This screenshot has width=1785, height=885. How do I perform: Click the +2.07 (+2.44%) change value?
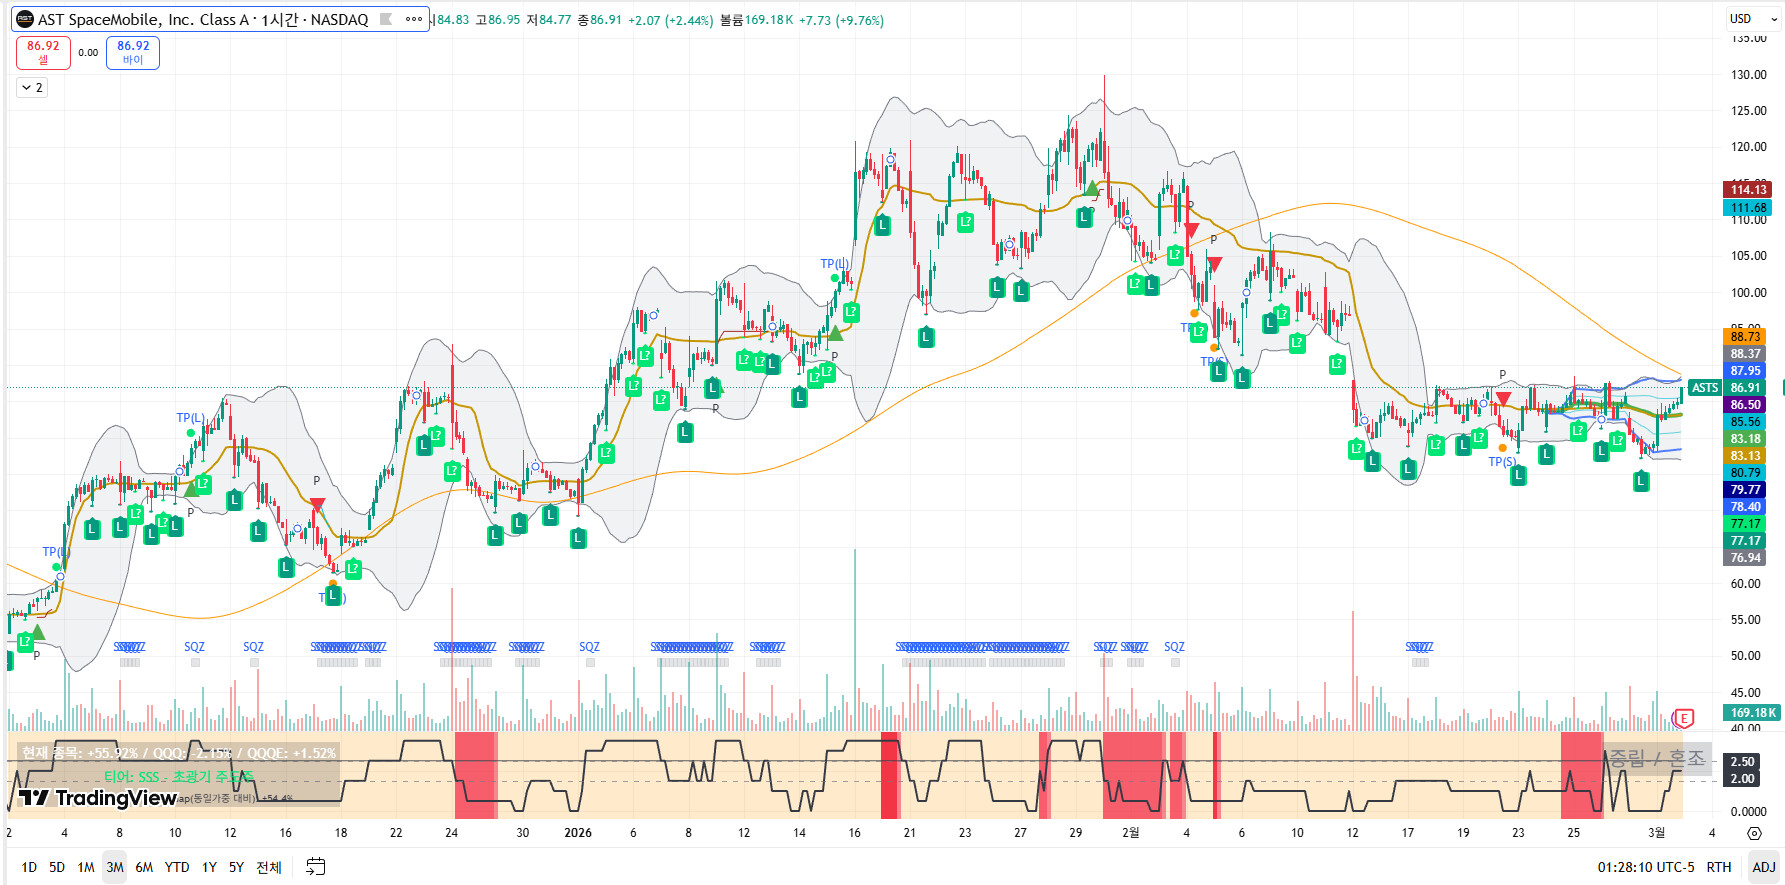[x=671, y=20]
